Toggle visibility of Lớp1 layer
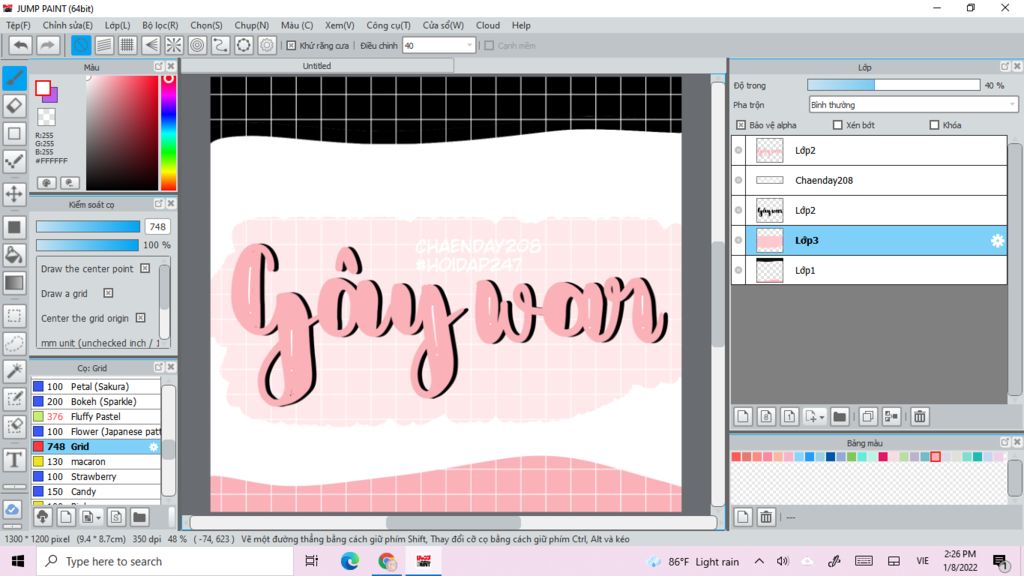 (x=739, y=270)
